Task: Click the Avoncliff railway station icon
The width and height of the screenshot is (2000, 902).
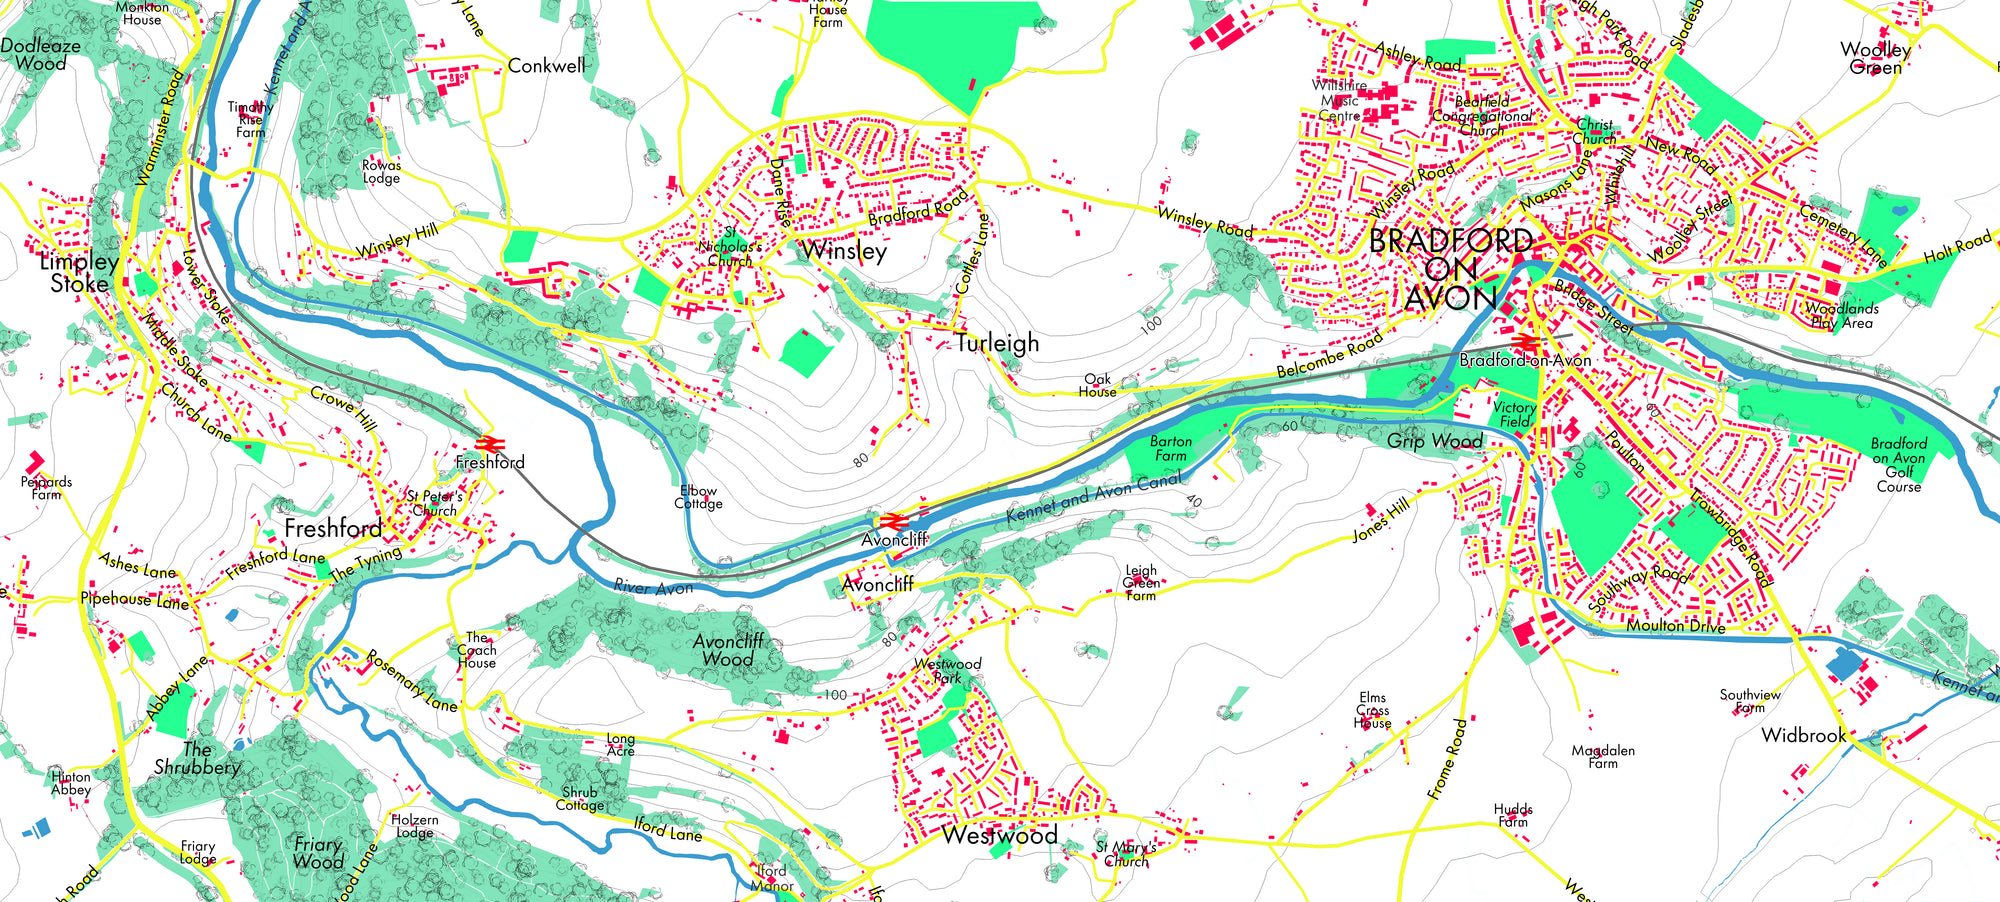Action: [892, 521]
